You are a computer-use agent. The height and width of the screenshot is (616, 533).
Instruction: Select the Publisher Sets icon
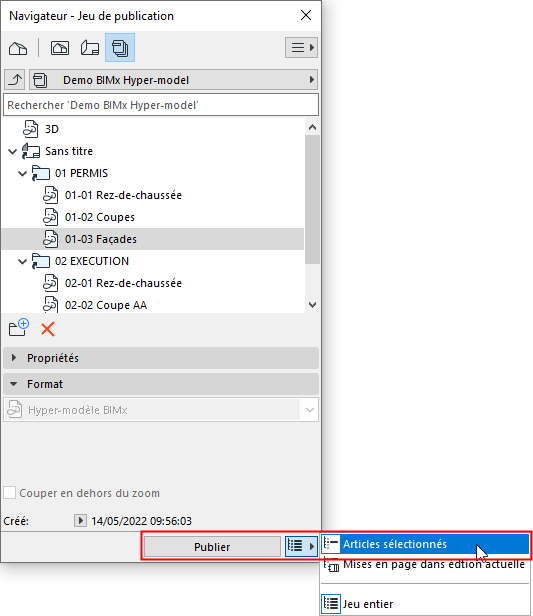[120, 48]
